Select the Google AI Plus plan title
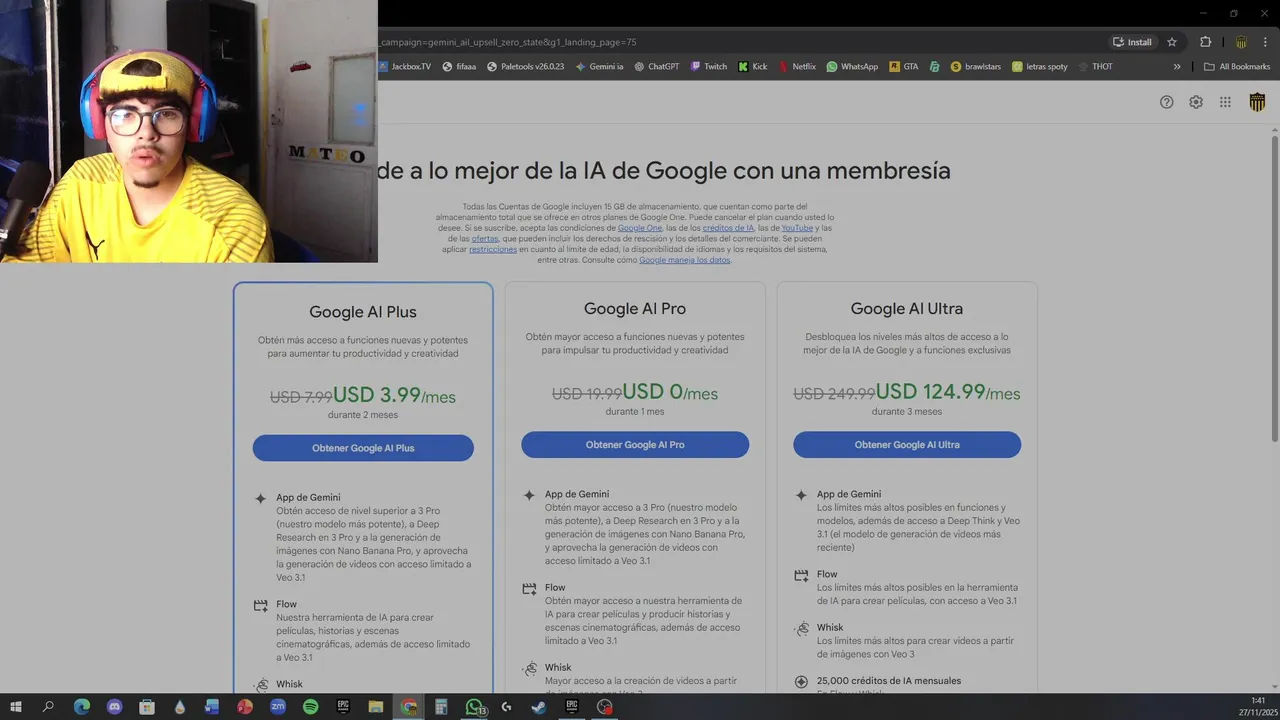This screenshot has height=720, width=1280. tap(363, 312)
